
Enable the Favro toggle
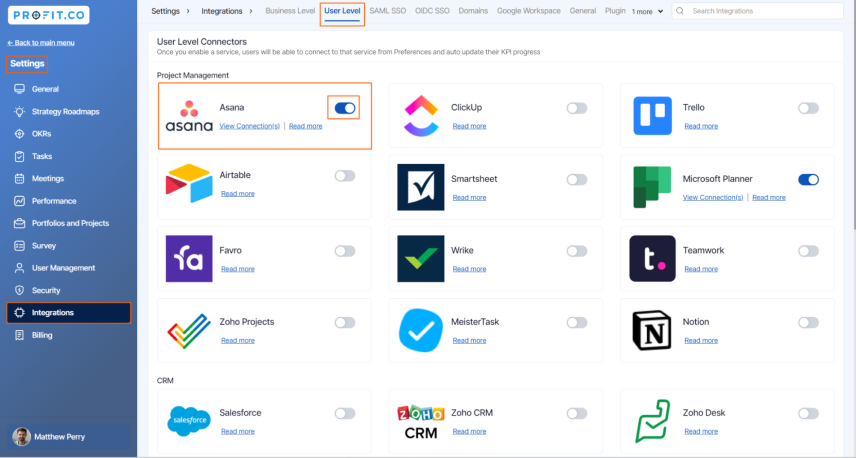345,251
